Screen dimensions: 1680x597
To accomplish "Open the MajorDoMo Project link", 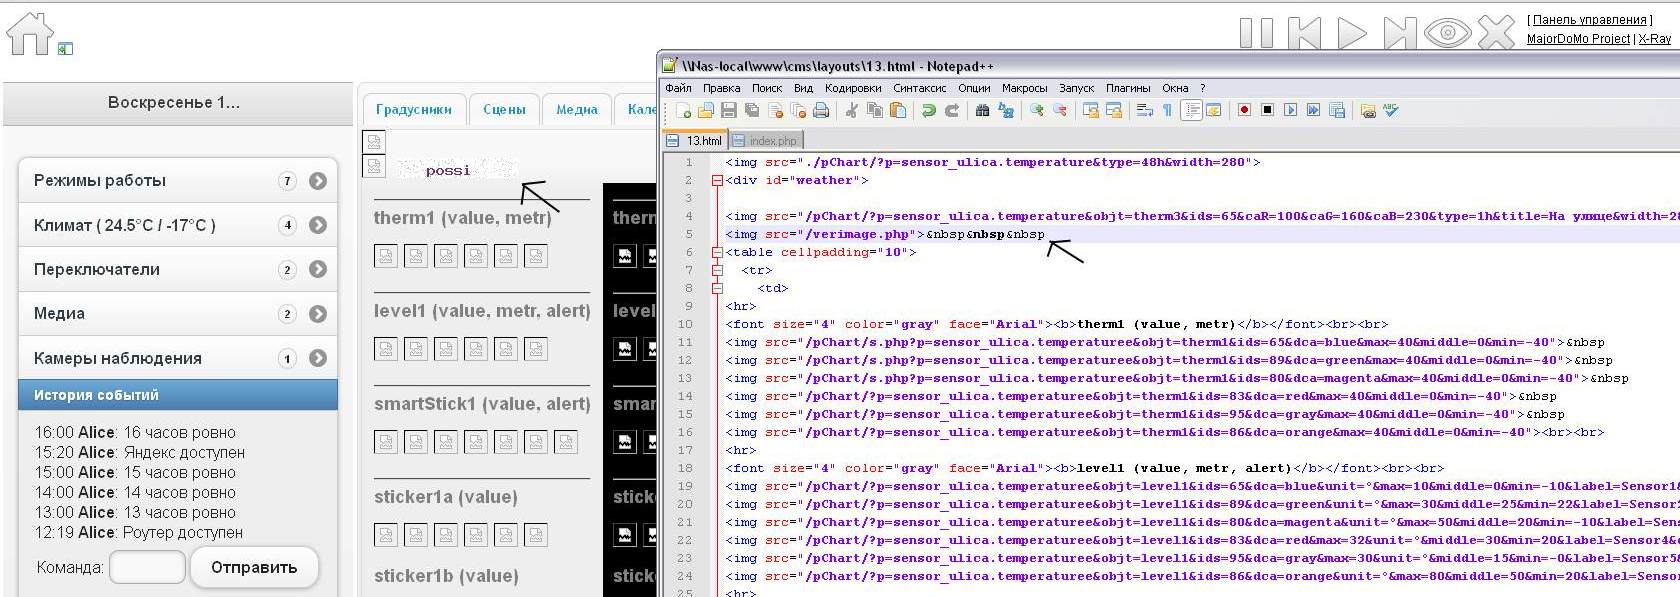I will coord(1578,39).
